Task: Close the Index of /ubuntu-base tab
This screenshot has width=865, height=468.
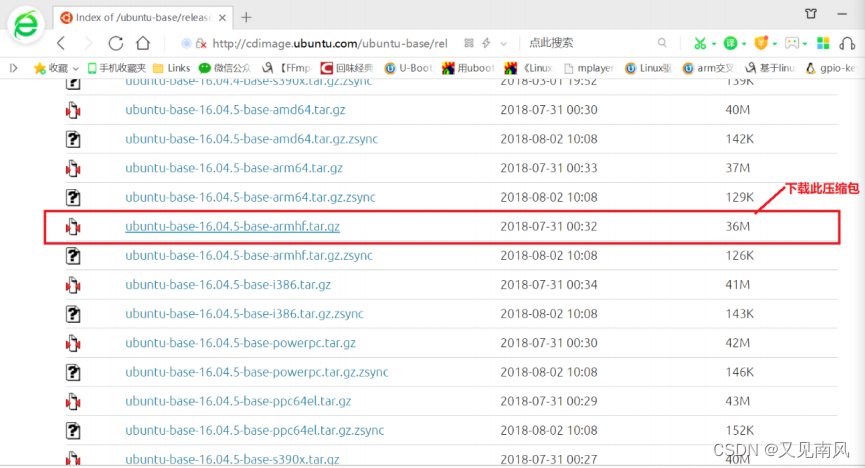Action: pos(222,18)
